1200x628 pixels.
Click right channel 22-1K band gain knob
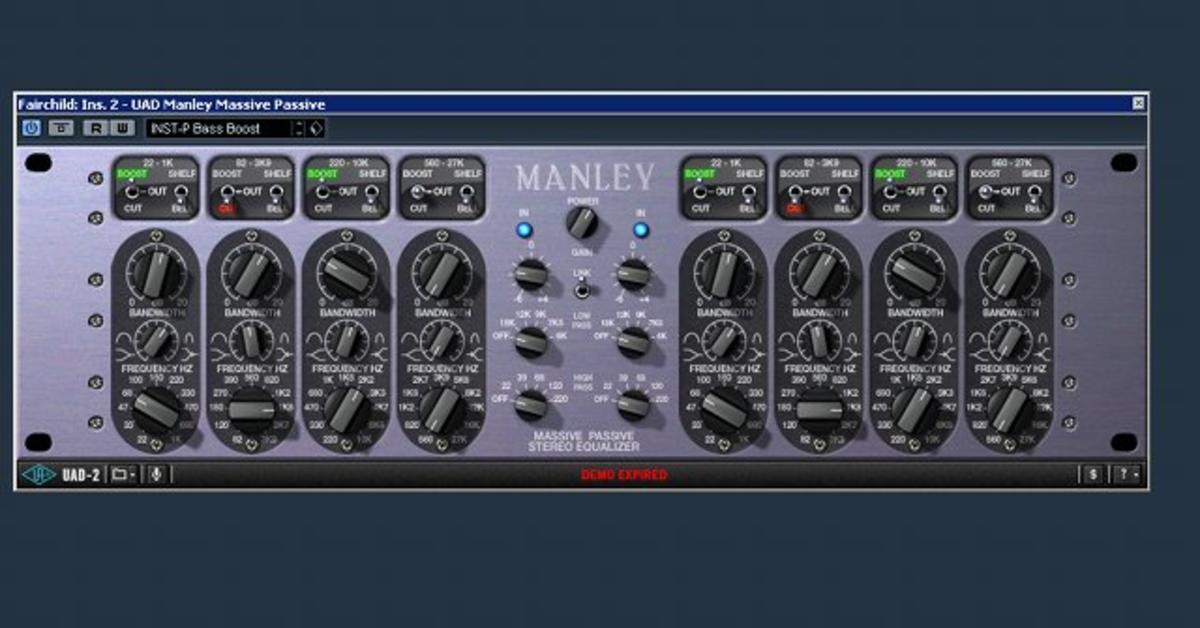point(725,272)
